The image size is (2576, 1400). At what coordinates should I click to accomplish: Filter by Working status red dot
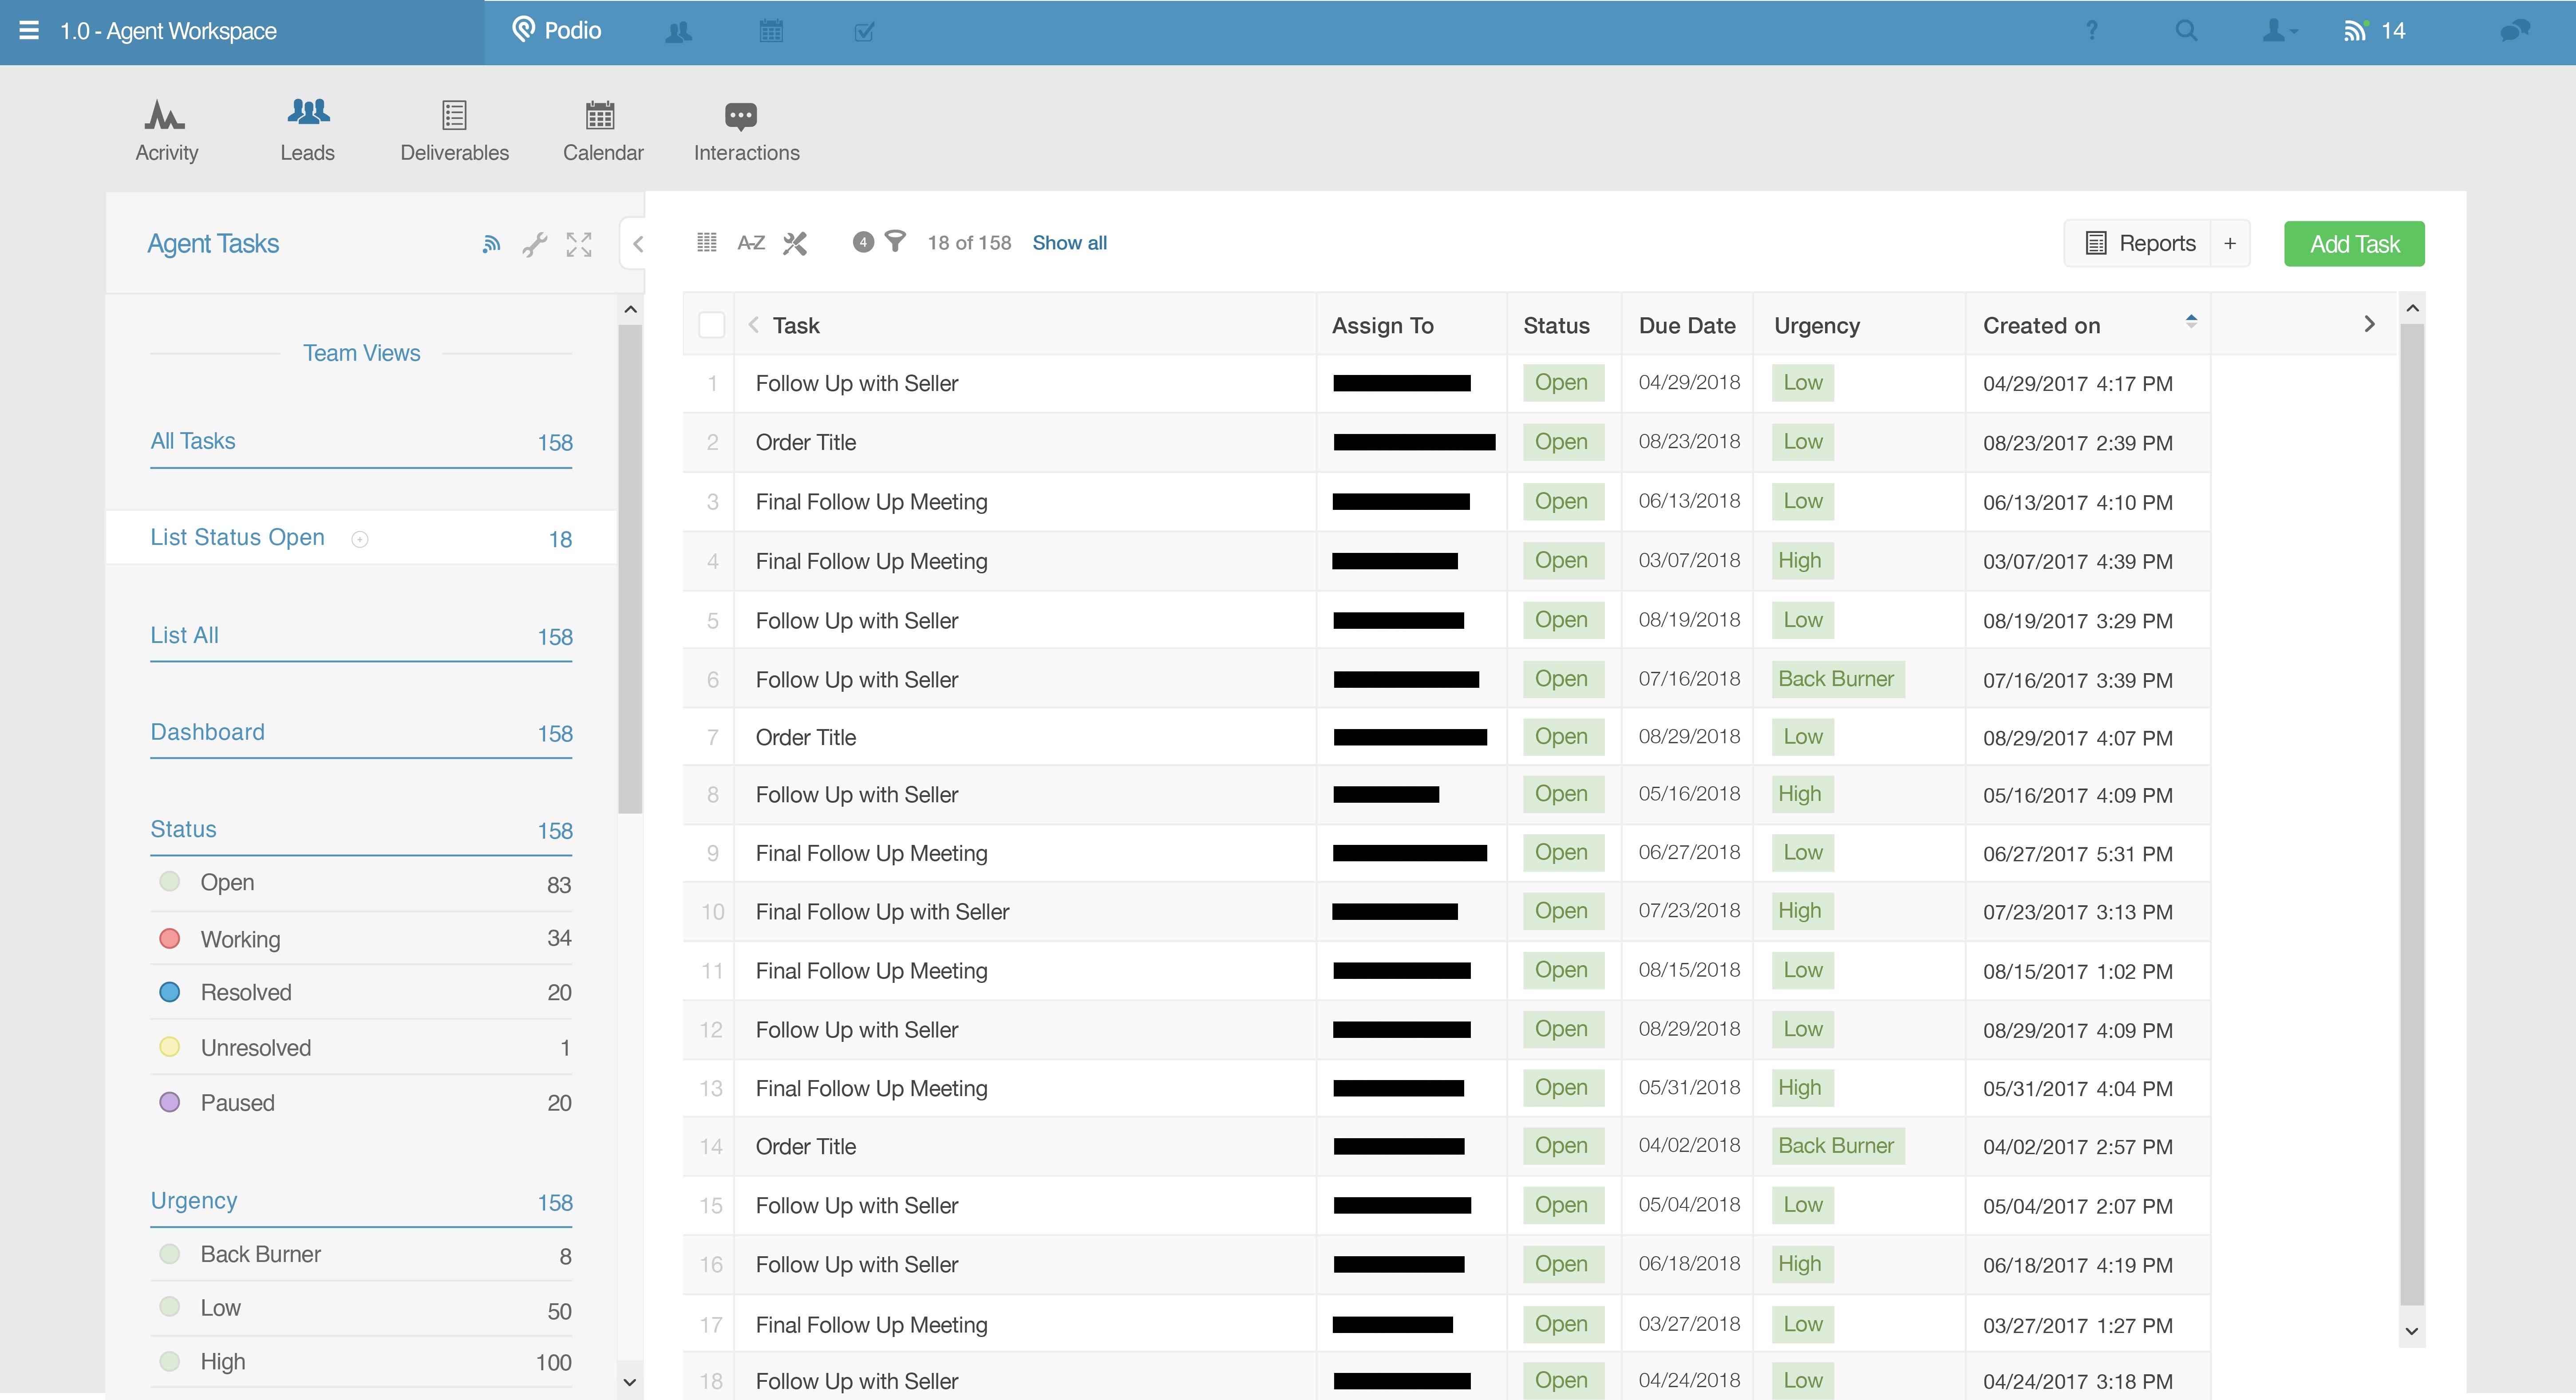pos(170,938)
